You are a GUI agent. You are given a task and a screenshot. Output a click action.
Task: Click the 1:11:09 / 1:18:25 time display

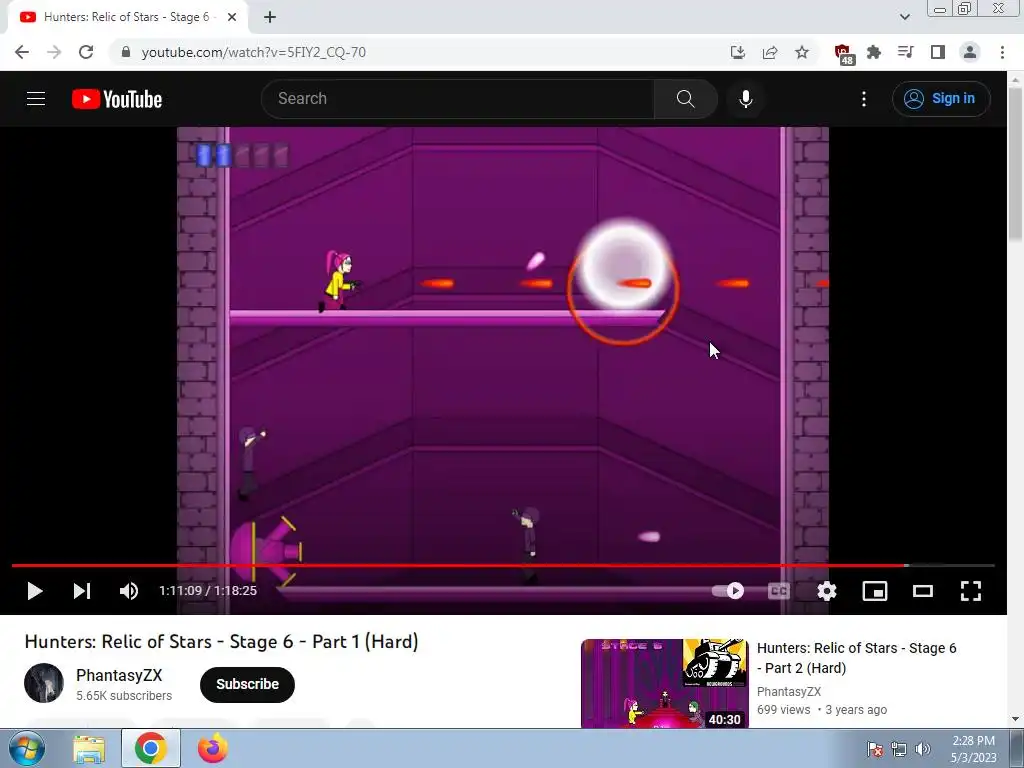pyautogui.click(x=208, y=591)
